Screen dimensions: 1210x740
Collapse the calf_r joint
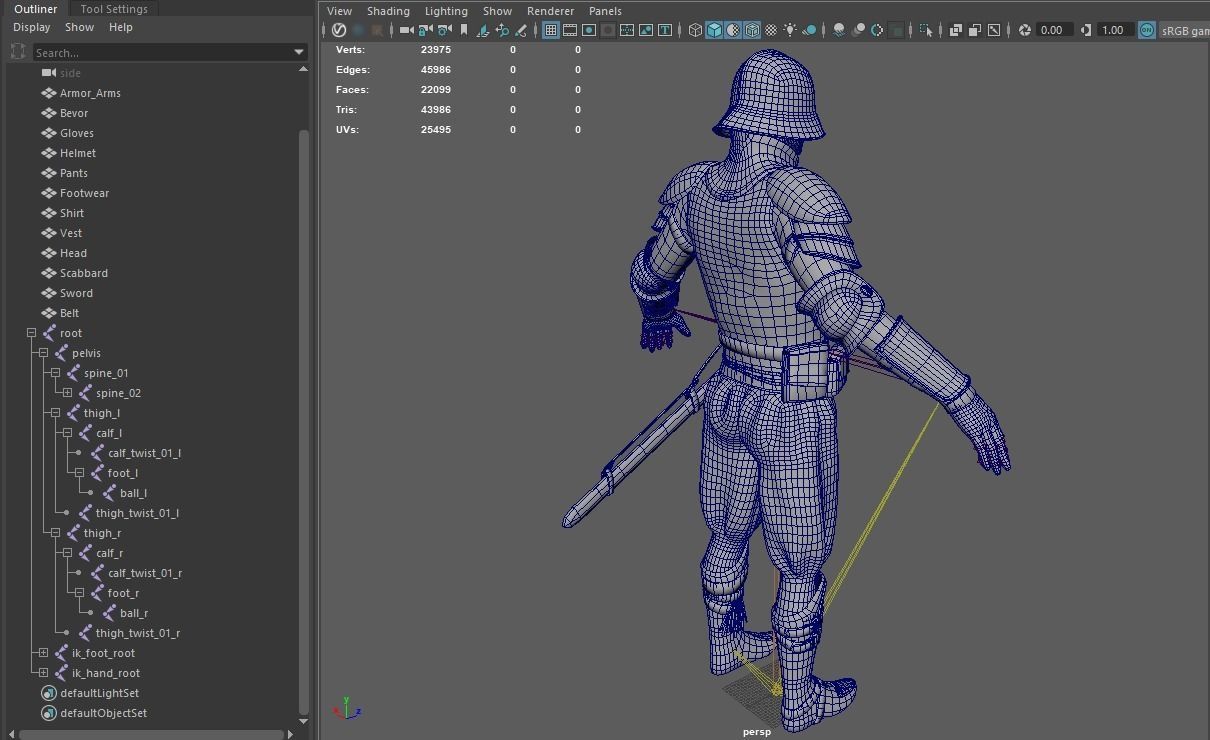coord(67,553)
